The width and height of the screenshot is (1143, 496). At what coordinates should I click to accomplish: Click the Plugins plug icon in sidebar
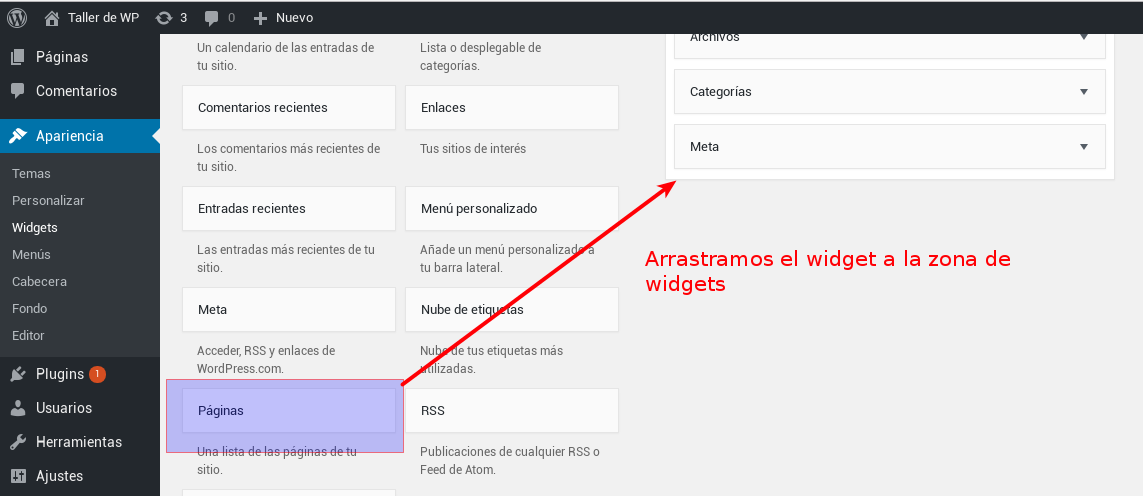click(x=18, y=375)
